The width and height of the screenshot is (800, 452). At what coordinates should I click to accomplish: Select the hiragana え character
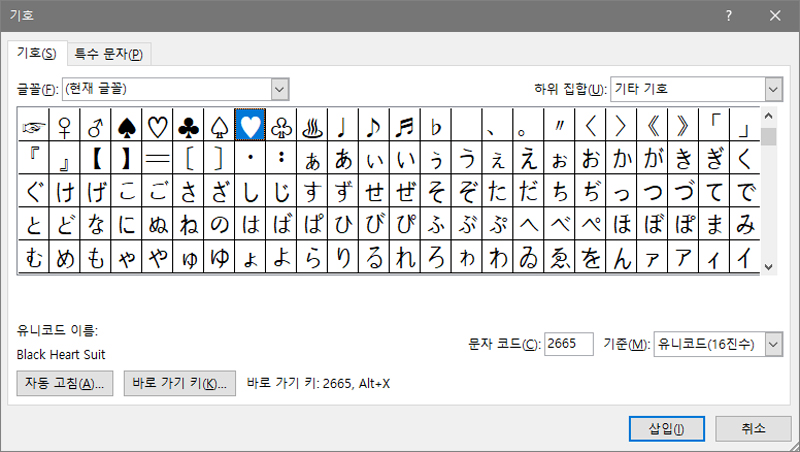529,158
